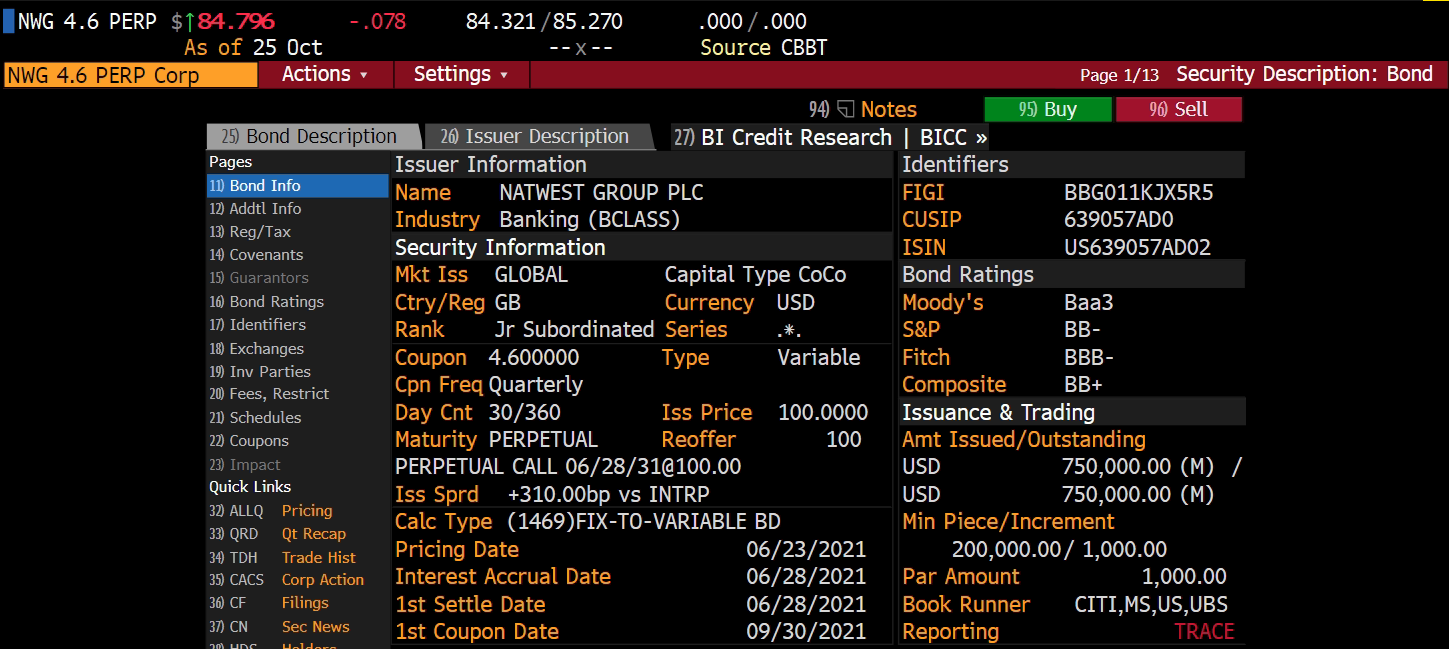The image size is (1449, 649).
Task: Open TDH Trade Hist quick link
Action: [282, 558]
